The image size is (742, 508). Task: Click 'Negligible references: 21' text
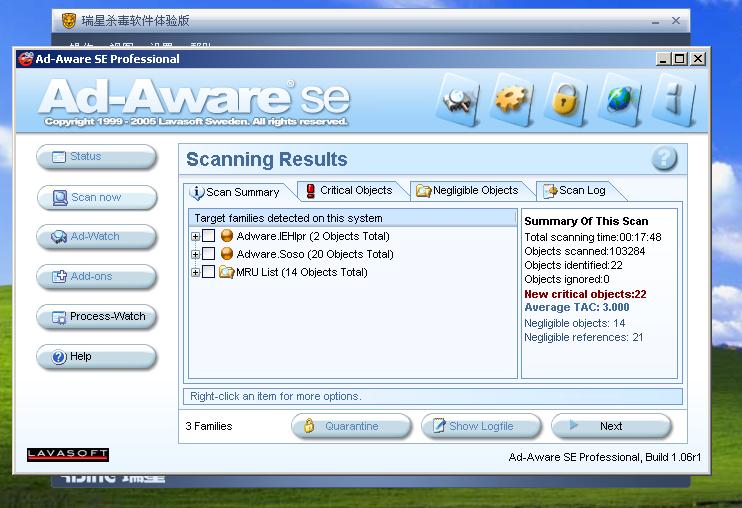coord(583,337)
